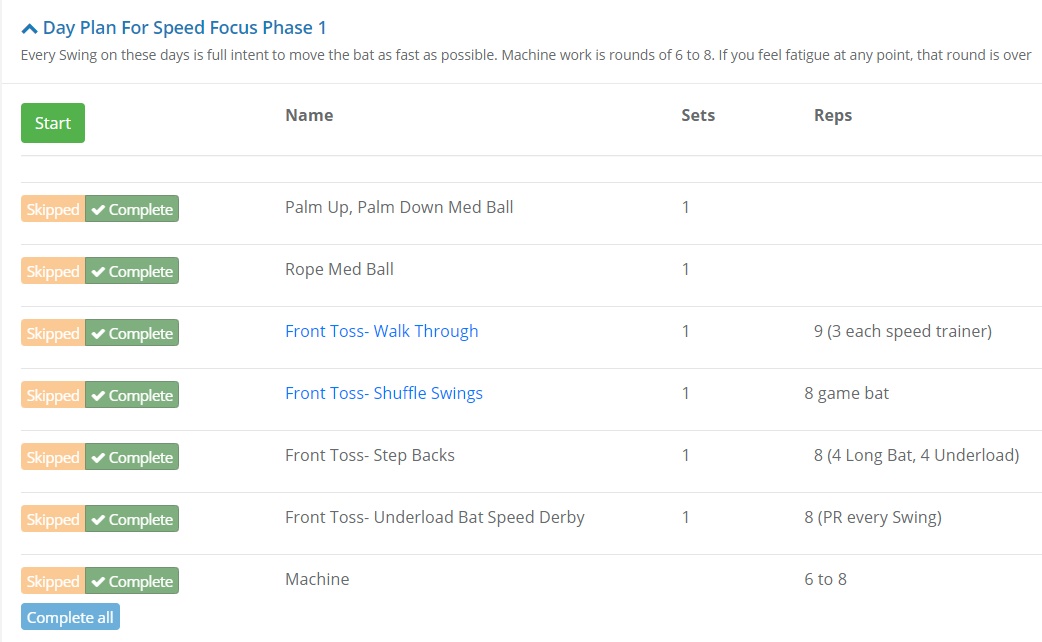Mark Front Toss- Shuffle Swings complete
The height and width of the screenshot is (642, 1042).
[132, 395]
